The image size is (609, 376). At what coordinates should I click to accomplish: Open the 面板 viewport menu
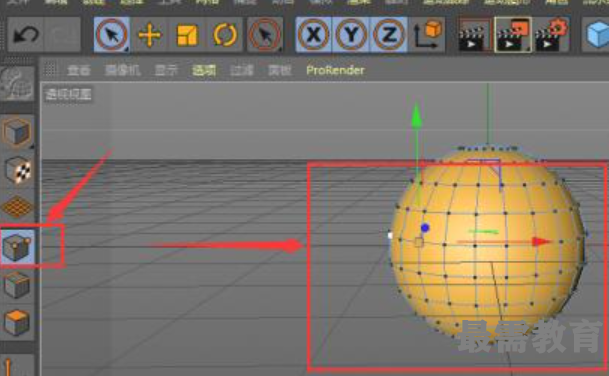click(280, 70)
